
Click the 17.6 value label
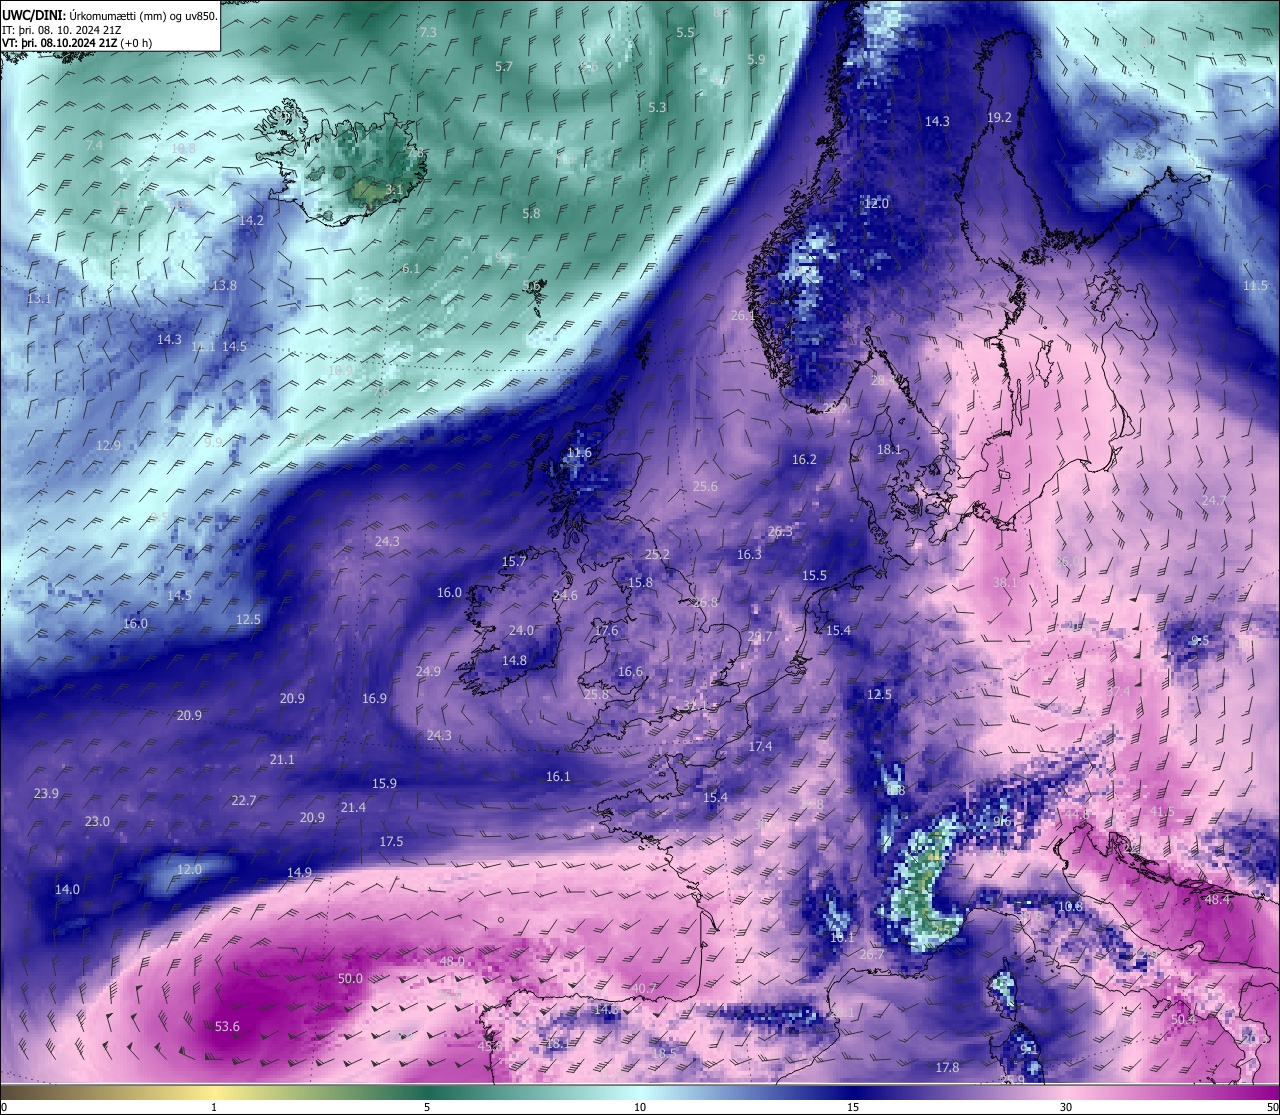click(x=606, y=631)
